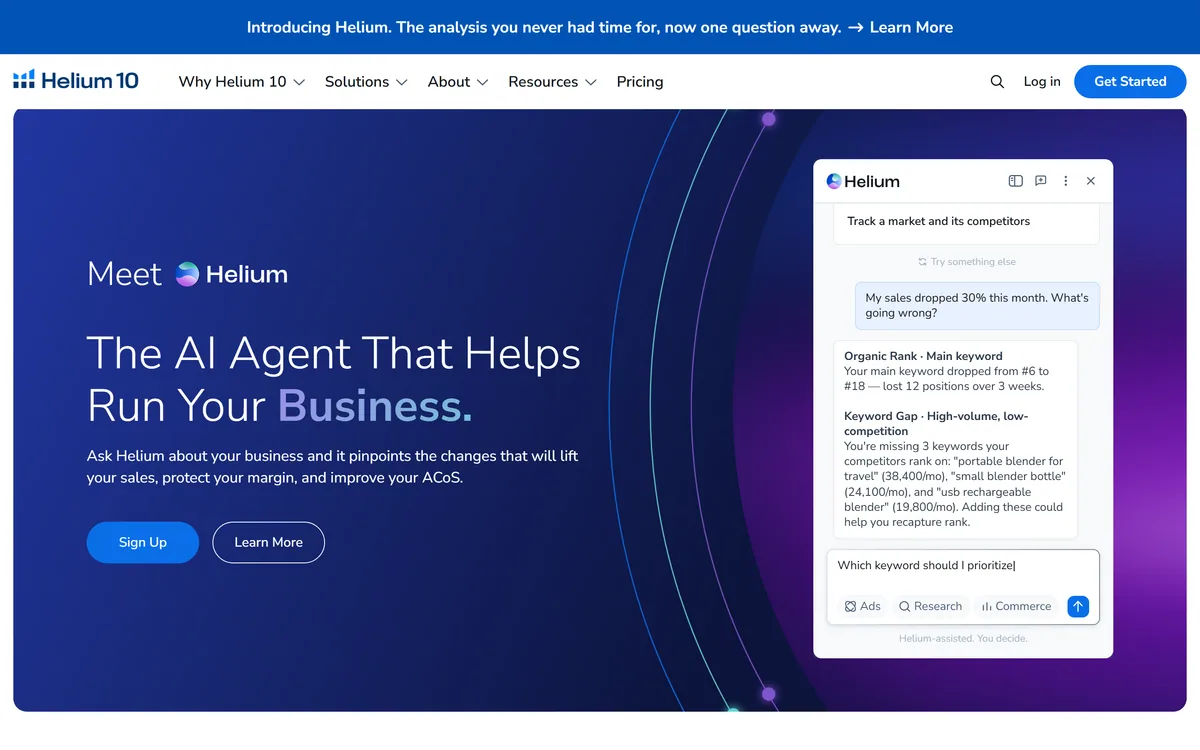The image size is (1200, 750).
Task: Click the user message about sales dropping 30%
Action: tap(977, 305)
